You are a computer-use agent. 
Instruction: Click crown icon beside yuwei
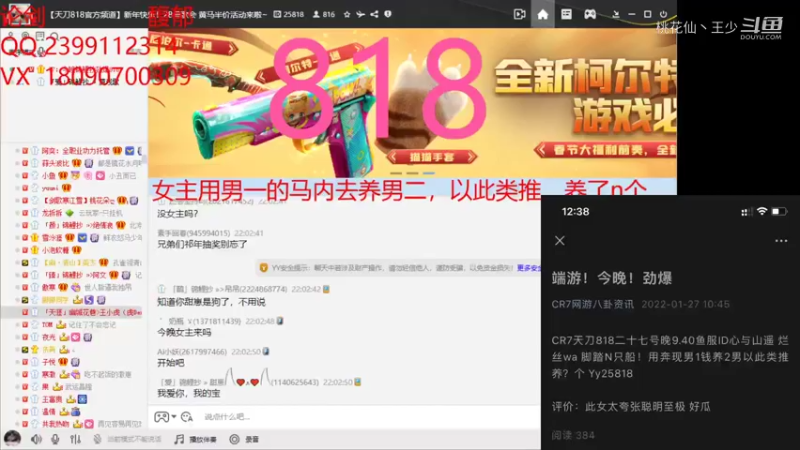(66, 188)
